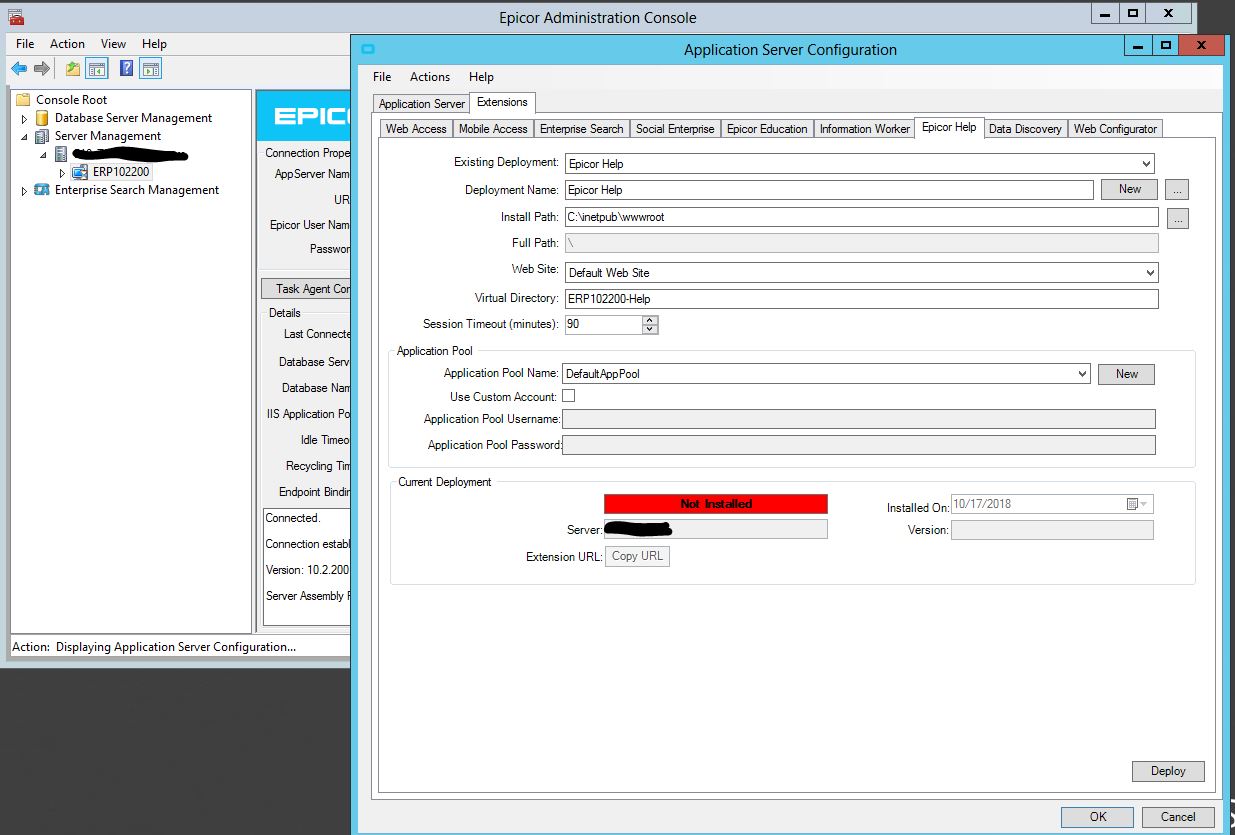The height and width of the screenshot is (835, 1235).
Task: Open the Help menu in Application Server Configuration
Action: point(481,77)
